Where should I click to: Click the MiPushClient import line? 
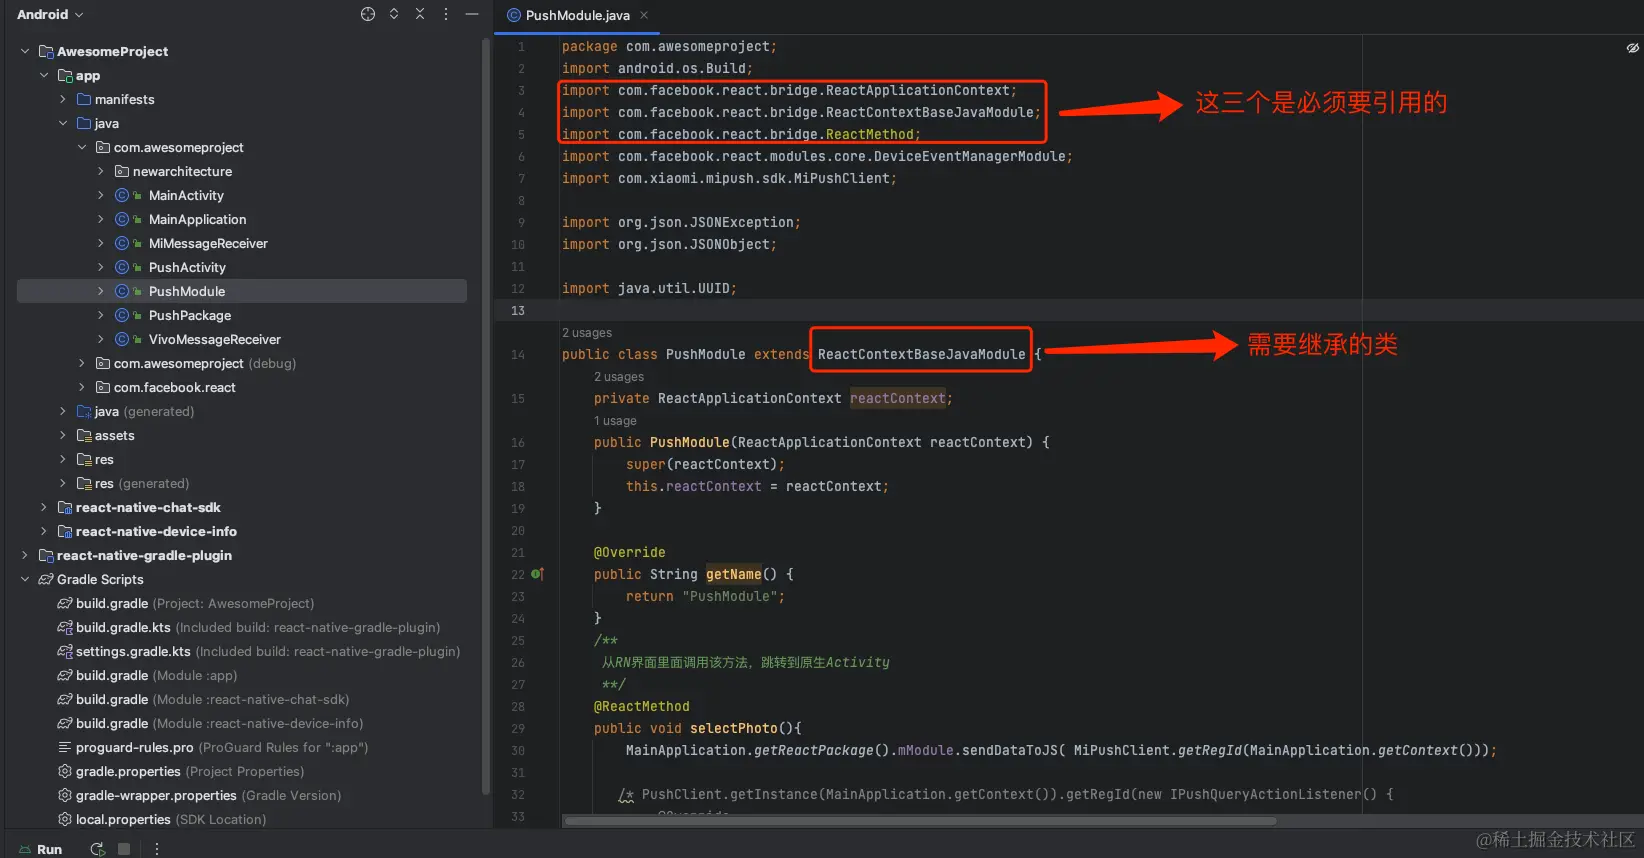(729, 178)
